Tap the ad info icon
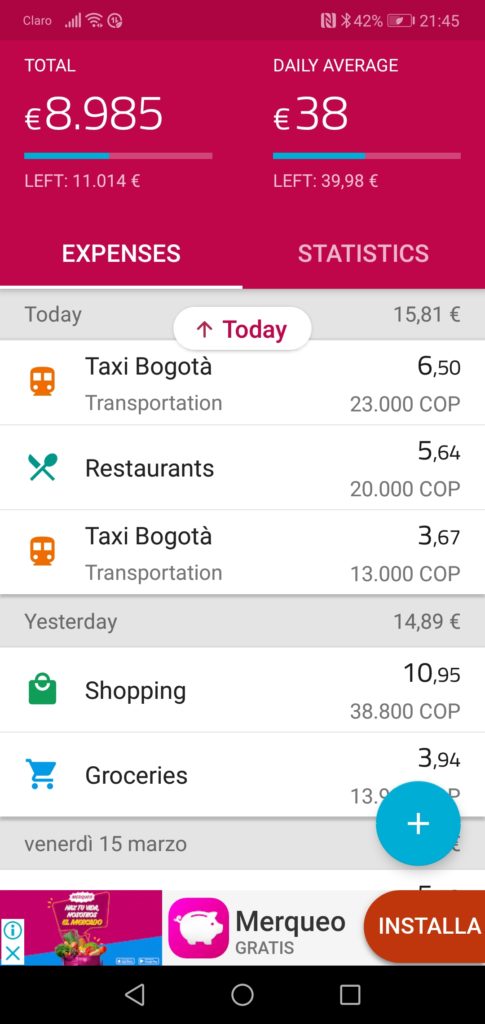Screen dimensions: 485x1024 coord(12,930)
